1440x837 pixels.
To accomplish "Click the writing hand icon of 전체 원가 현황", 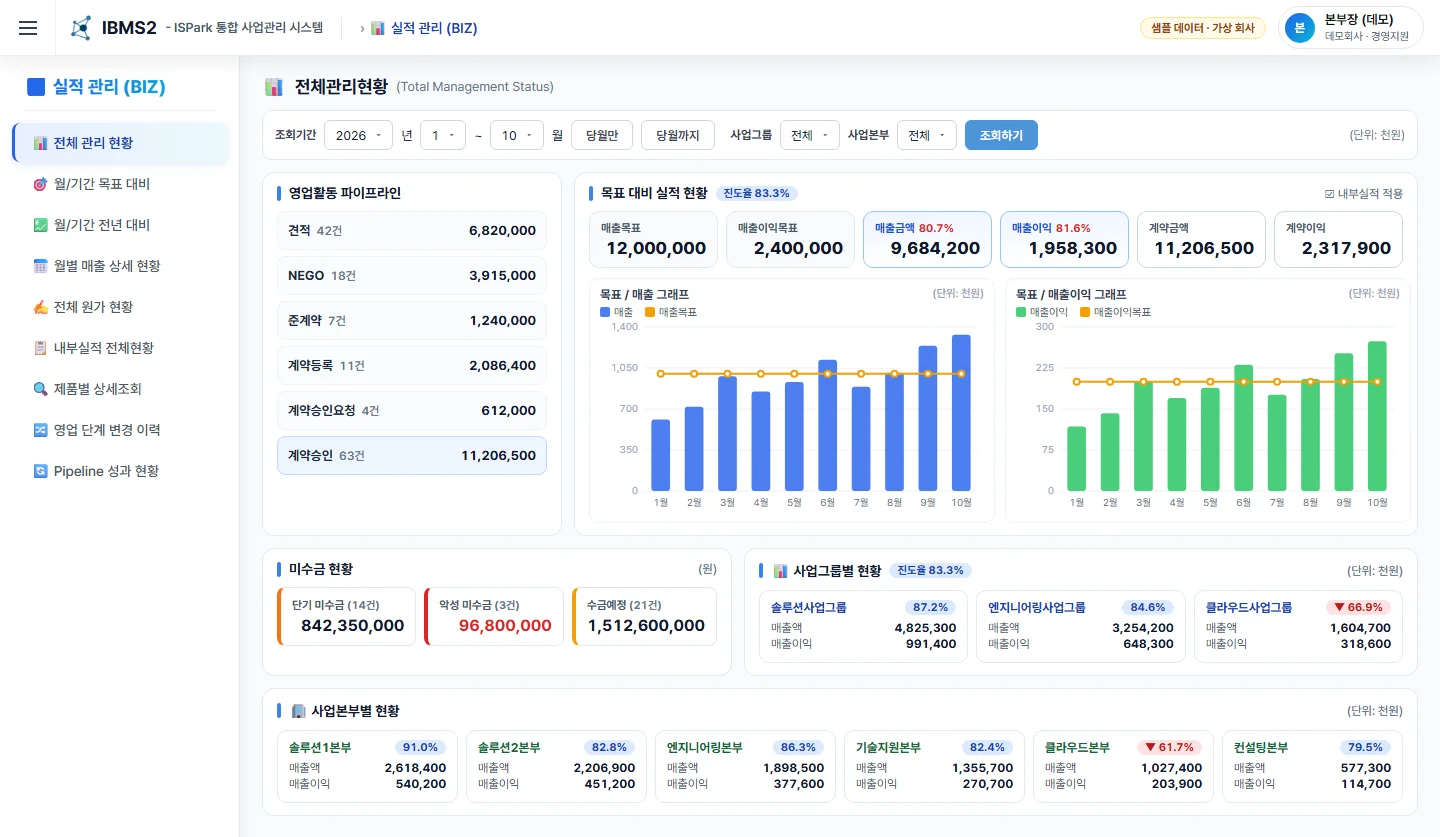I will [x=40, y=307].
